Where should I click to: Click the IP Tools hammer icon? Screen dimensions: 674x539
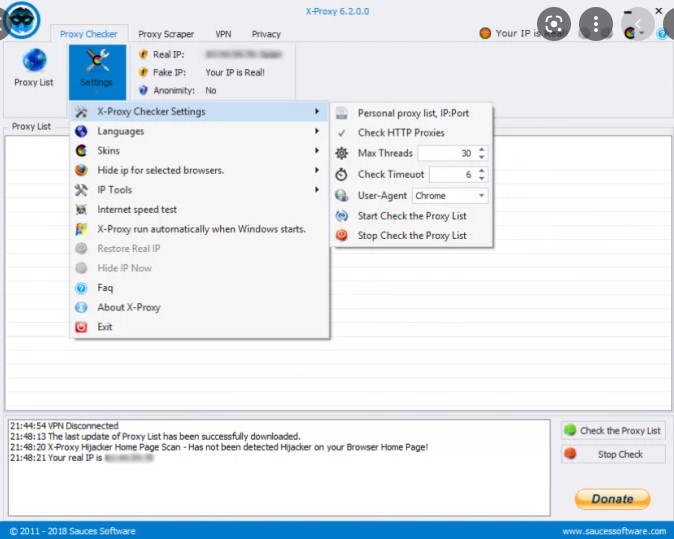pyautogui.click(x=81, y=190)
